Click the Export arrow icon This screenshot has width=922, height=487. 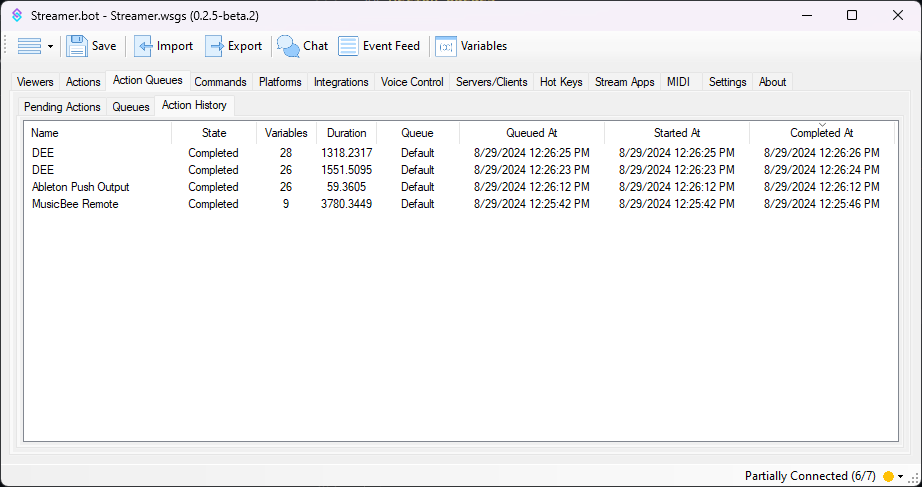[x=215, y=46]
